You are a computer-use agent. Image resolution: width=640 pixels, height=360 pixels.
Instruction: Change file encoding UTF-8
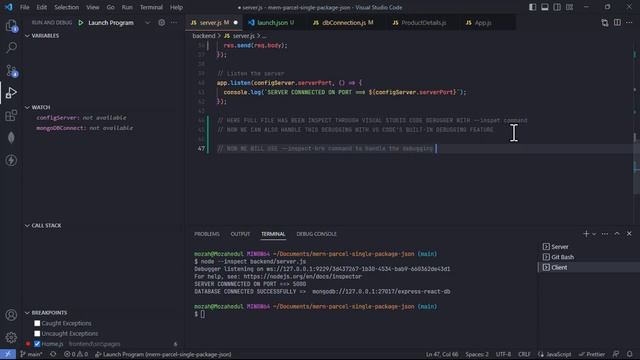coord(503,354)
